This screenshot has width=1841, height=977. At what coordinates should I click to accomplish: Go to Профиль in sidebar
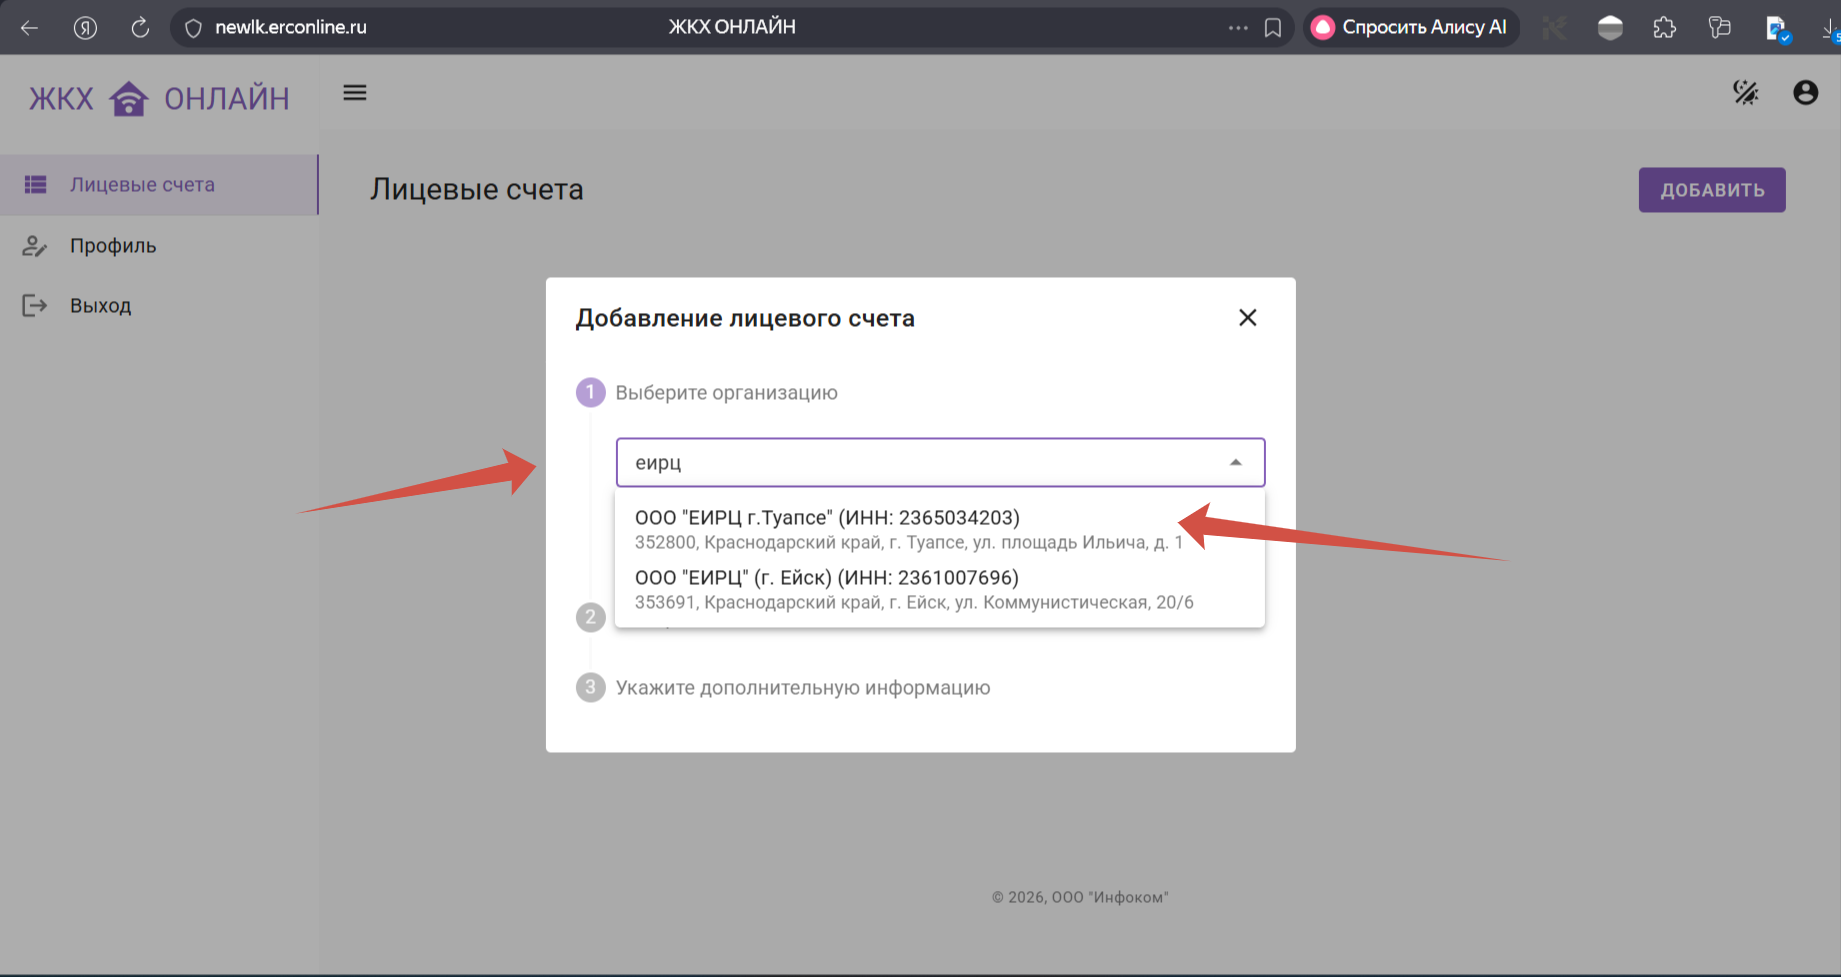(113, 246)
